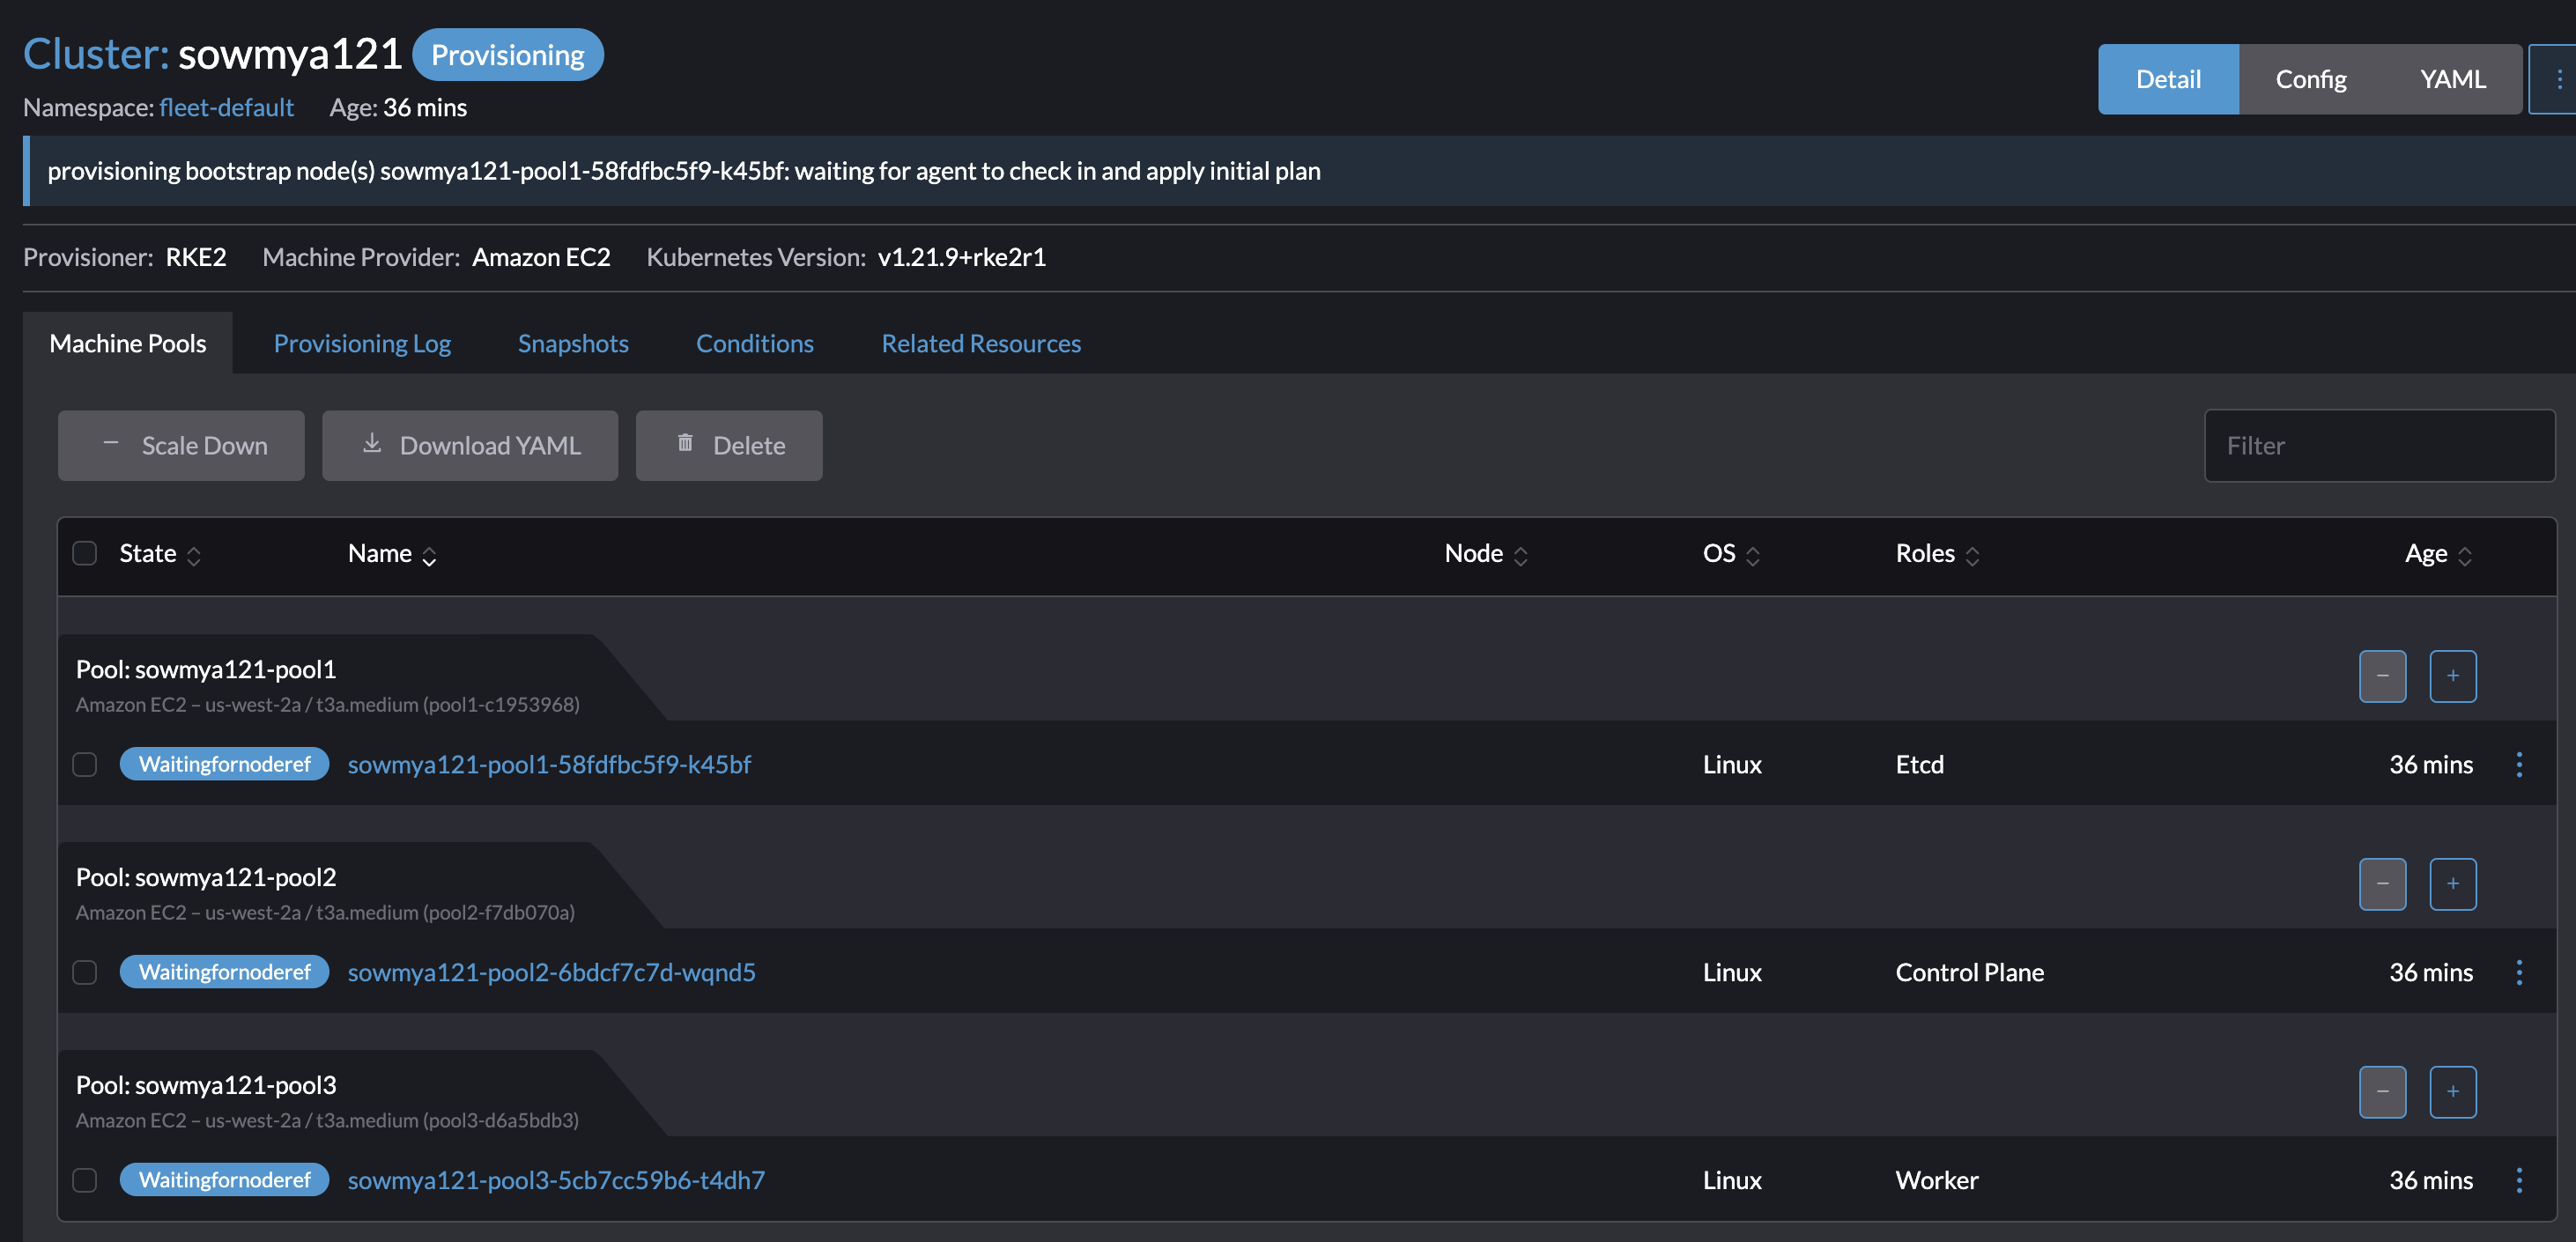Switch to the YAML view of the cluster

pos(2451,78)
